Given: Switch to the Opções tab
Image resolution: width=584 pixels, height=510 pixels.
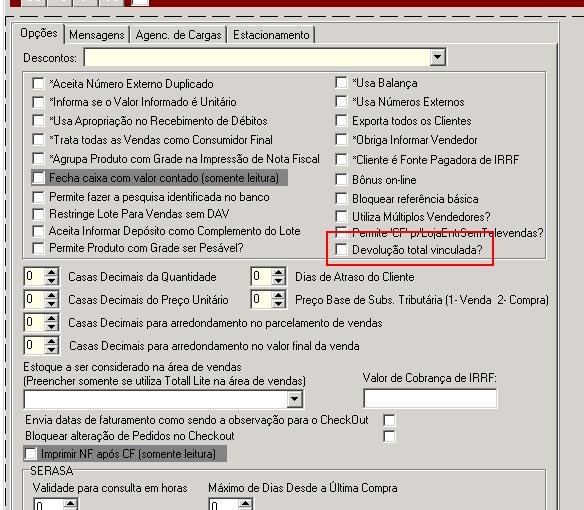Looking at the screenshot, I should pos(39,33).
